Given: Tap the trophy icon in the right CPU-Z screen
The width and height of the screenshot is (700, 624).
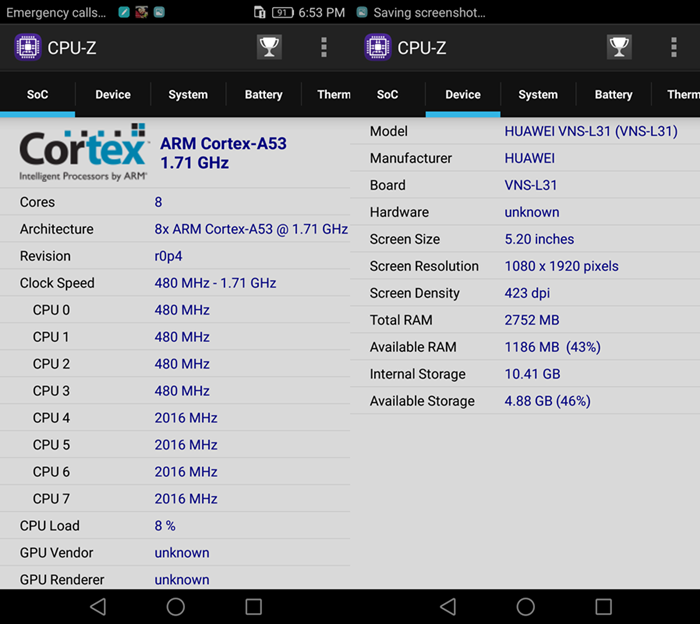Looking at the screenshot, I should 619,47.
